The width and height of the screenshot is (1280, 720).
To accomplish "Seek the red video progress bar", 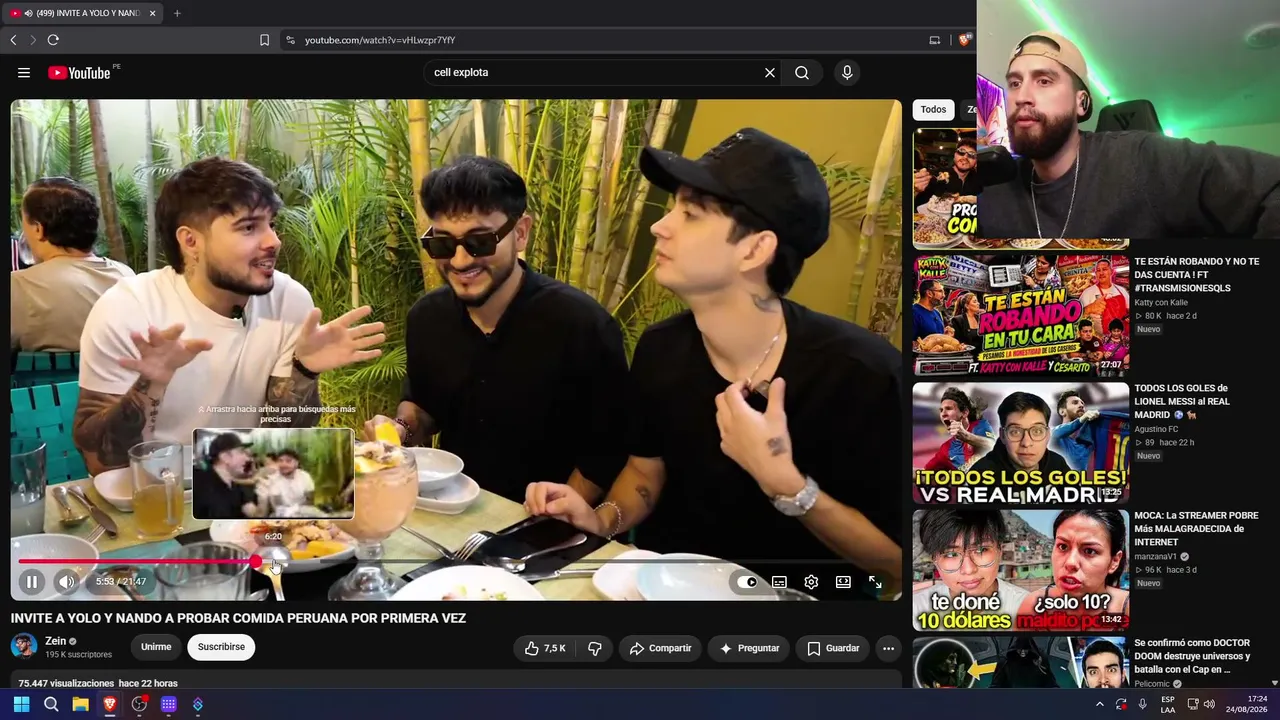I will (456, 562).
